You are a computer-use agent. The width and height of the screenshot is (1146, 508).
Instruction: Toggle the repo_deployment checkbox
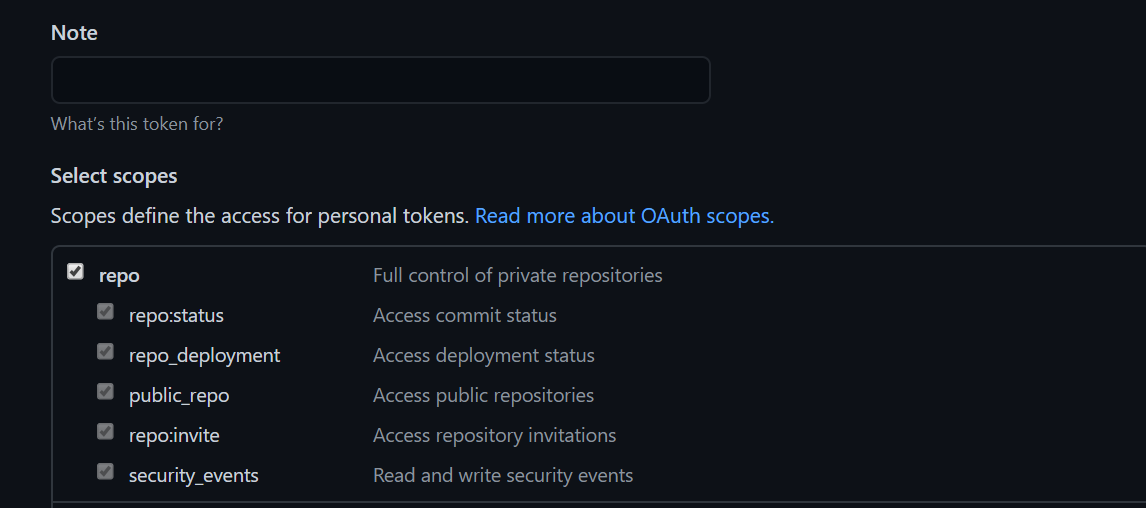pos(105,352)
